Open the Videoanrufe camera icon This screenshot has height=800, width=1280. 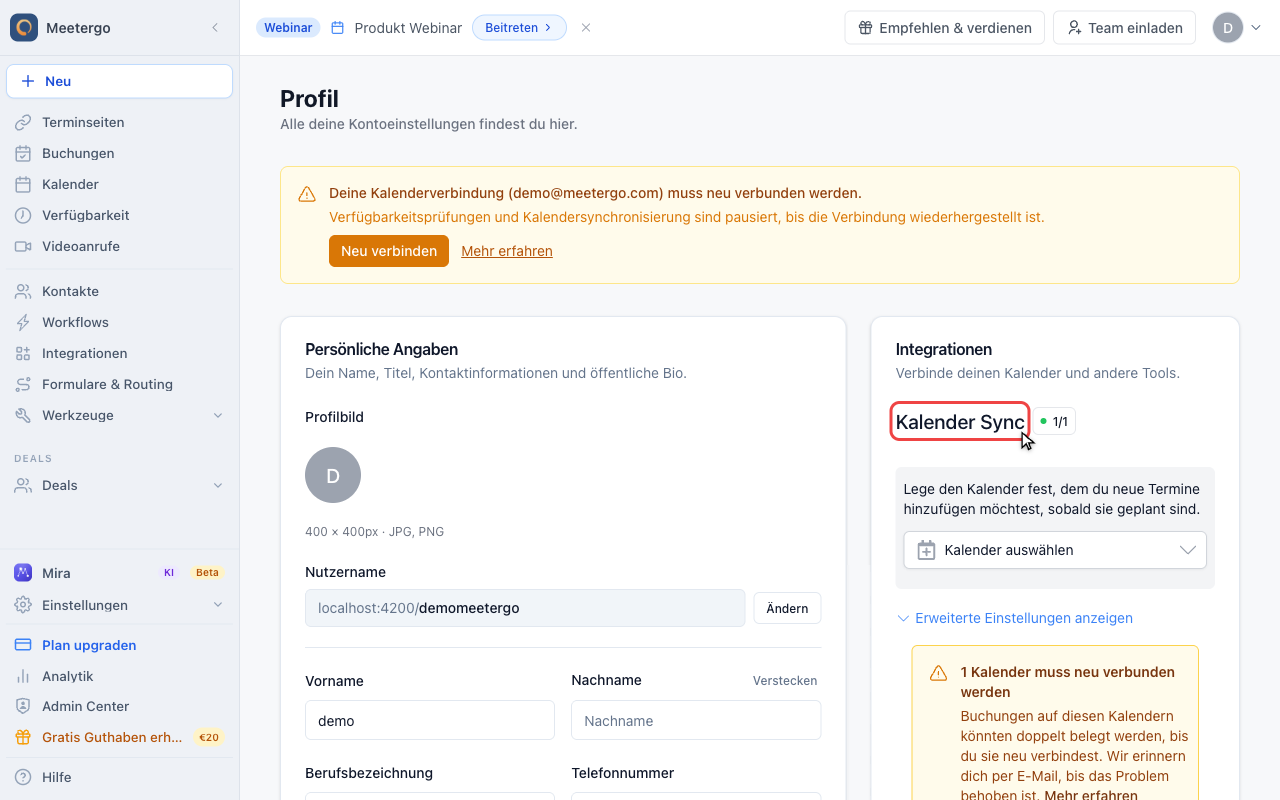point(23,246)
